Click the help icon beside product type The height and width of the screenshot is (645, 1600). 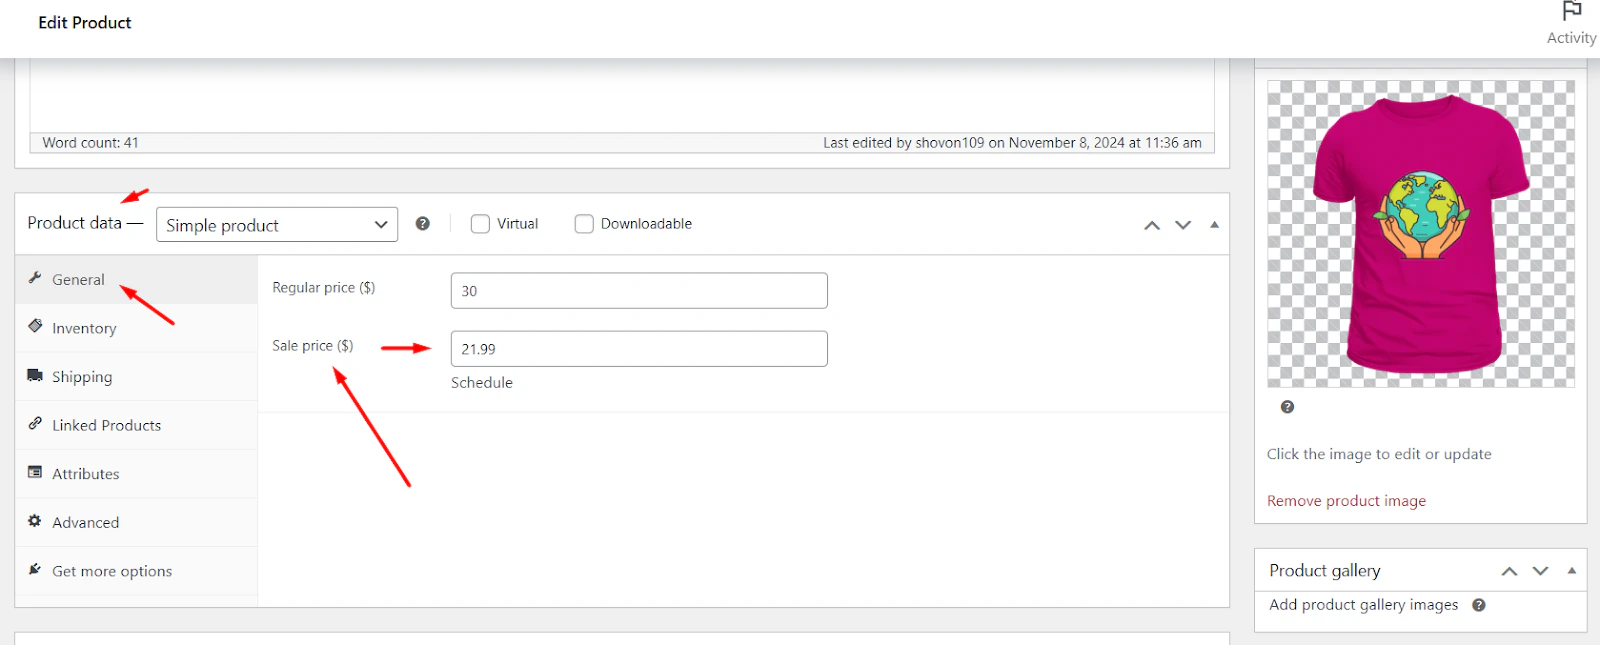coord(423,224)
